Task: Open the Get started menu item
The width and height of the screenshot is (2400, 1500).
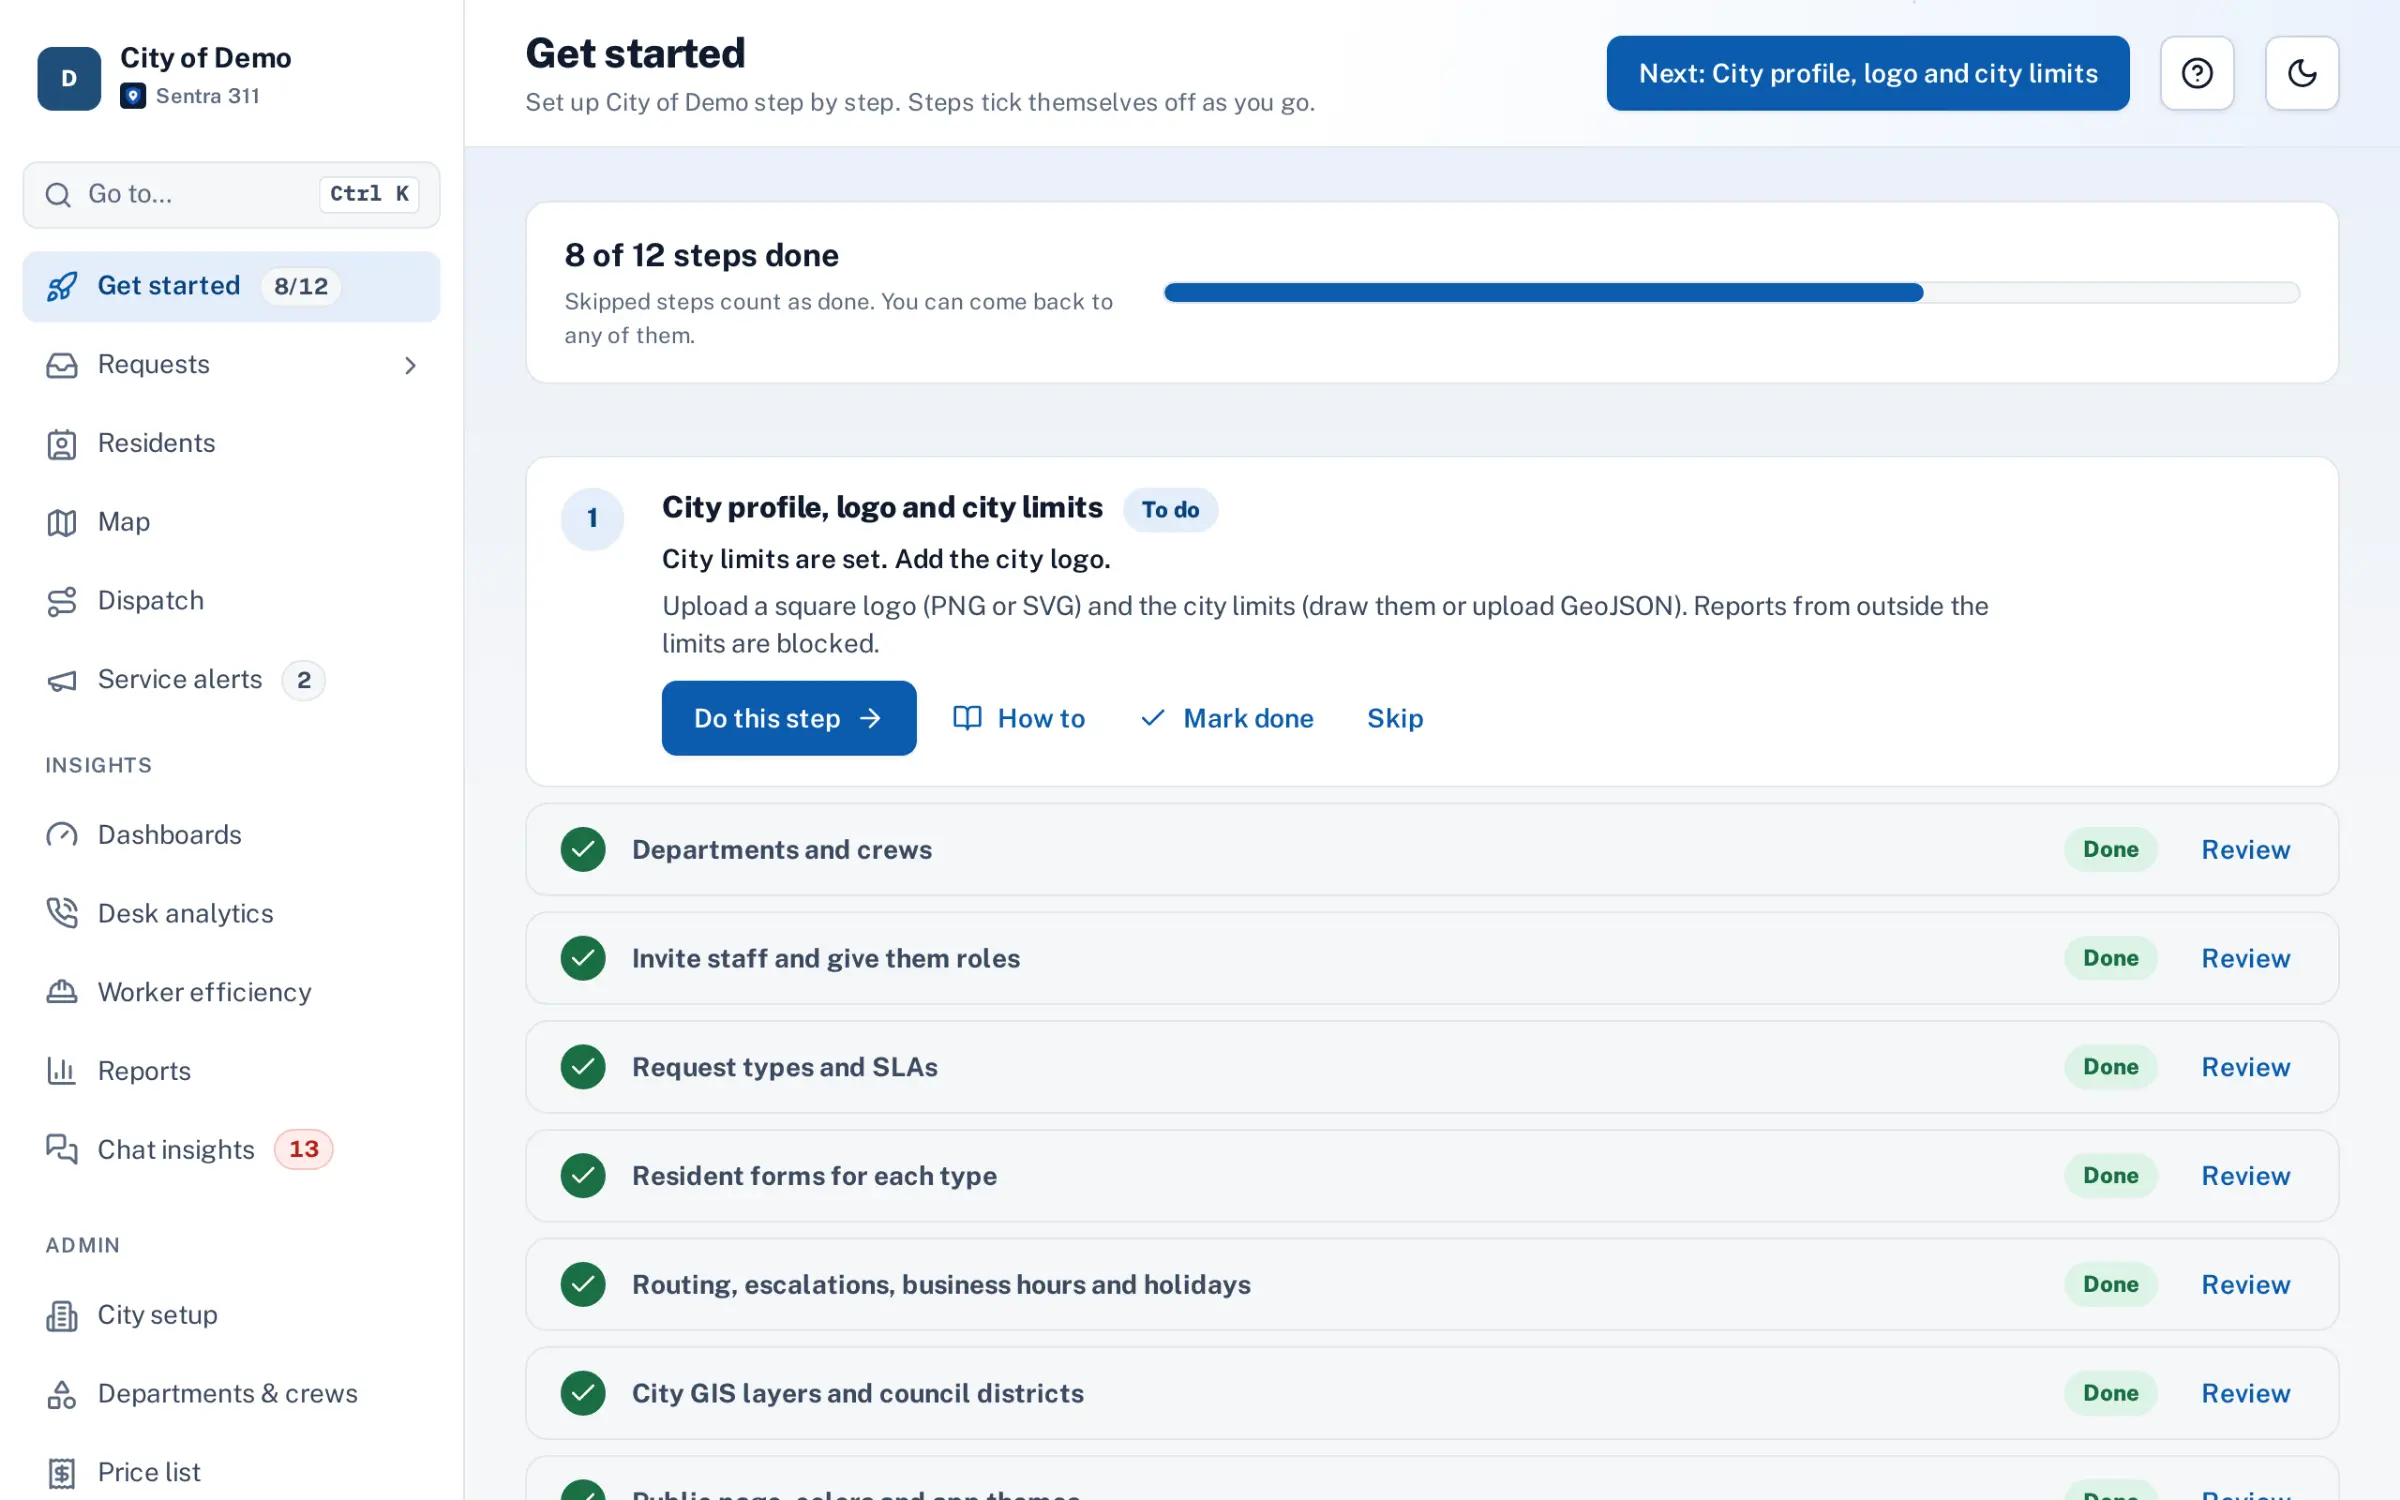Action: (231, 286)
